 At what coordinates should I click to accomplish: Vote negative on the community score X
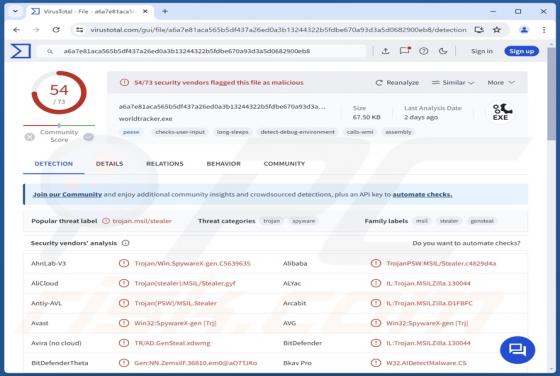[x=30, y=137]
